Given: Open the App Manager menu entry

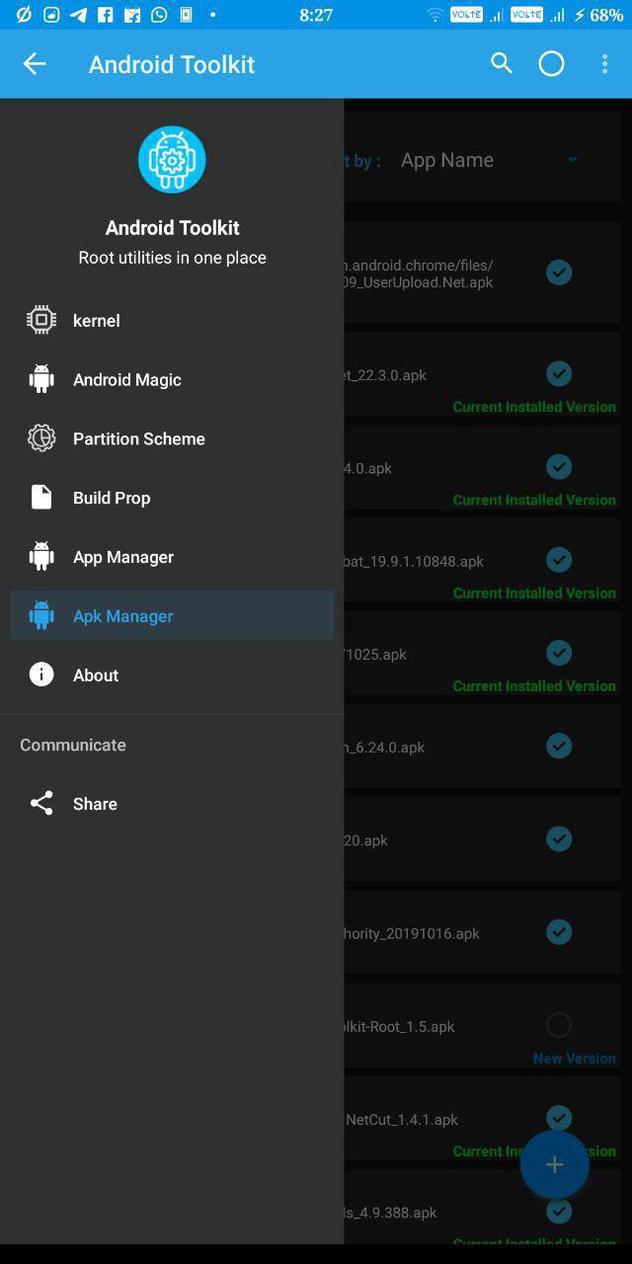Looking at the screenshot, I should click(172, 556).
